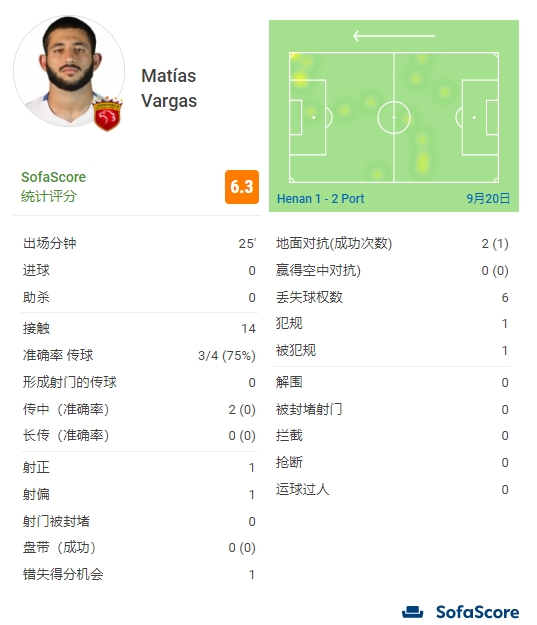The image size is (537, 625).
Task: Click the Matías Vargas player name
Action: 169,88
